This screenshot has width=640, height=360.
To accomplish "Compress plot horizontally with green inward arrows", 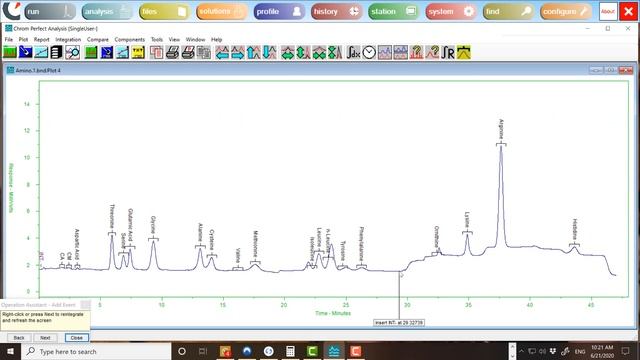I will pyautogui.click(x=319, y=53).
